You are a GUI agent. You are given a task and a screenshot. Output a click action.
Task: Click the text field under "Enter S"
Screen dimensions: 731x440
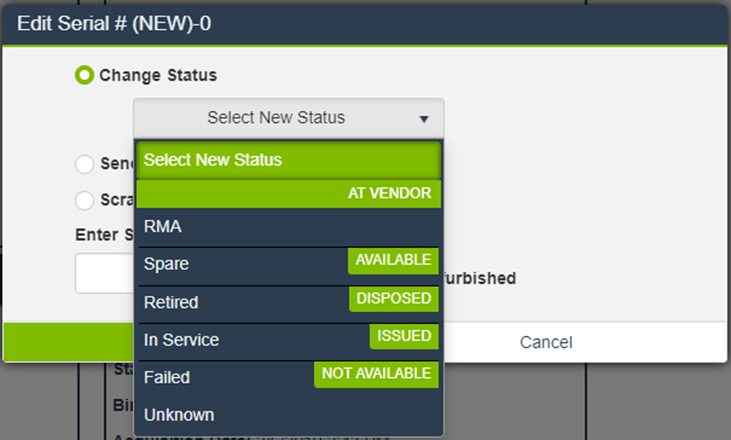(104, 273)
